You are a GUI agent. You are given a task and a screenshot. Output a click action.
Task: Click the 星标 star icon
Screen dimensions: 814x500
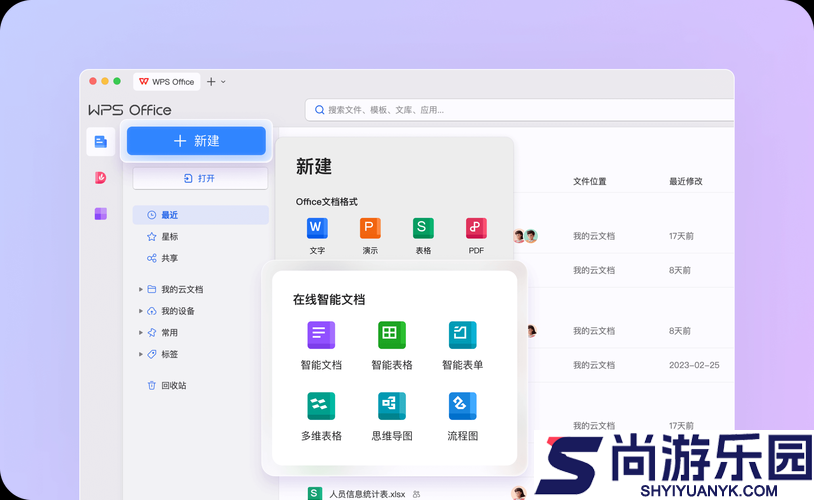pyautogui.click(x=152, y=237)
